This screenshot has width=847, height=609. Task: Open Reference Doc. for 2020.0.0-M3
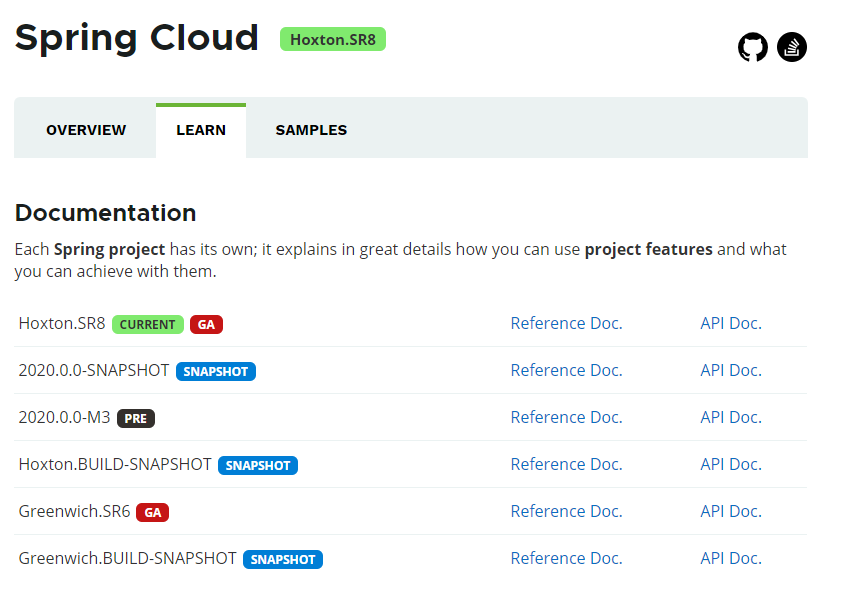pos(566,417)
